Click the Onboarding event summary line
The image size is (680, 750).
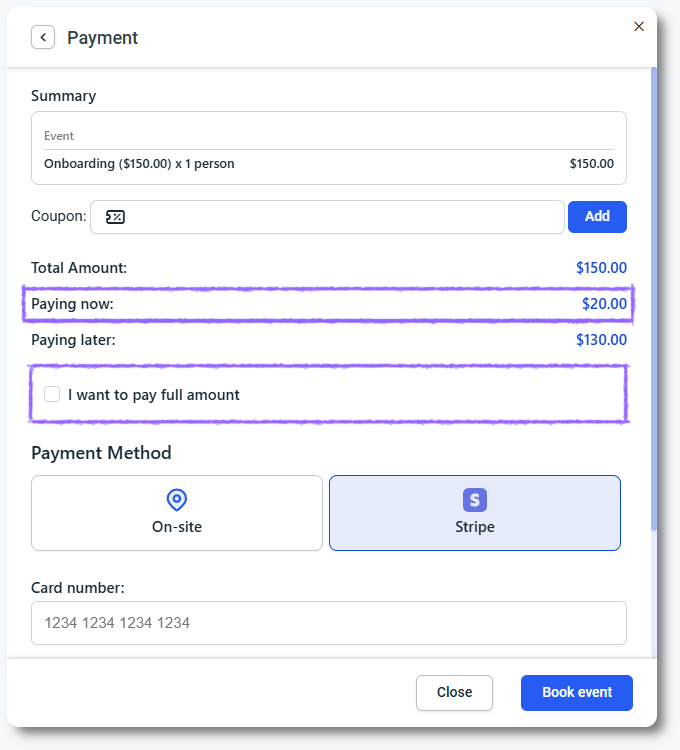tap(139, 164)
